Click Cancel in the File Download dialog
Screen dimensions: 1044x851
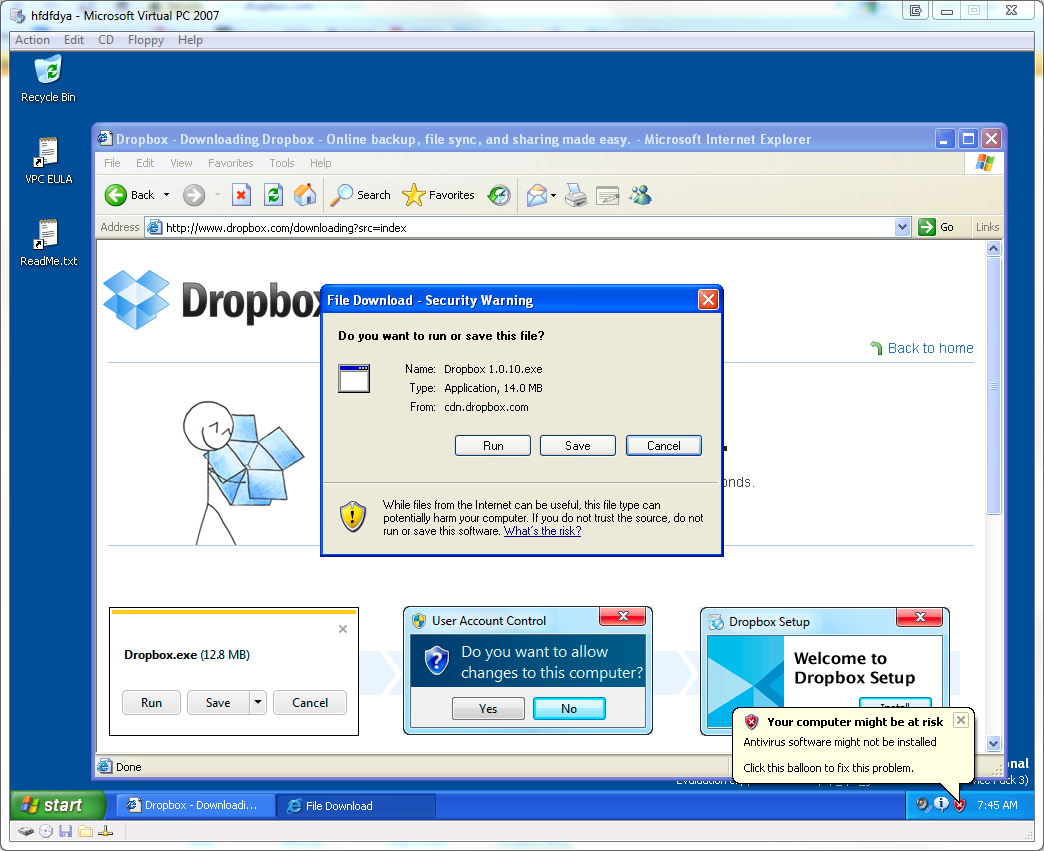(664, 445)
